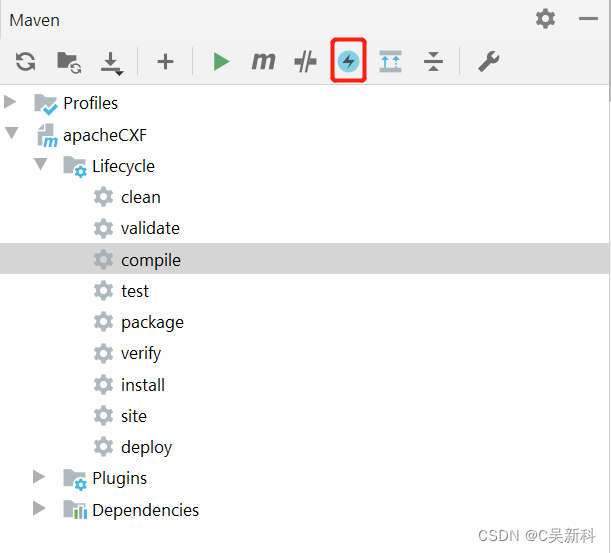Select the install lifecycle phase
611x553 pixels.
pyautogui.click(x=143, y=385)
